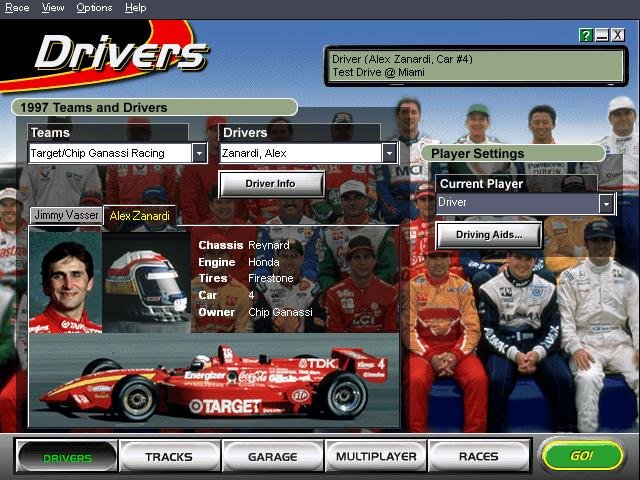Go to the RACES section
Viewport: 640px width, 480px height.
click(x=478, y=457)
